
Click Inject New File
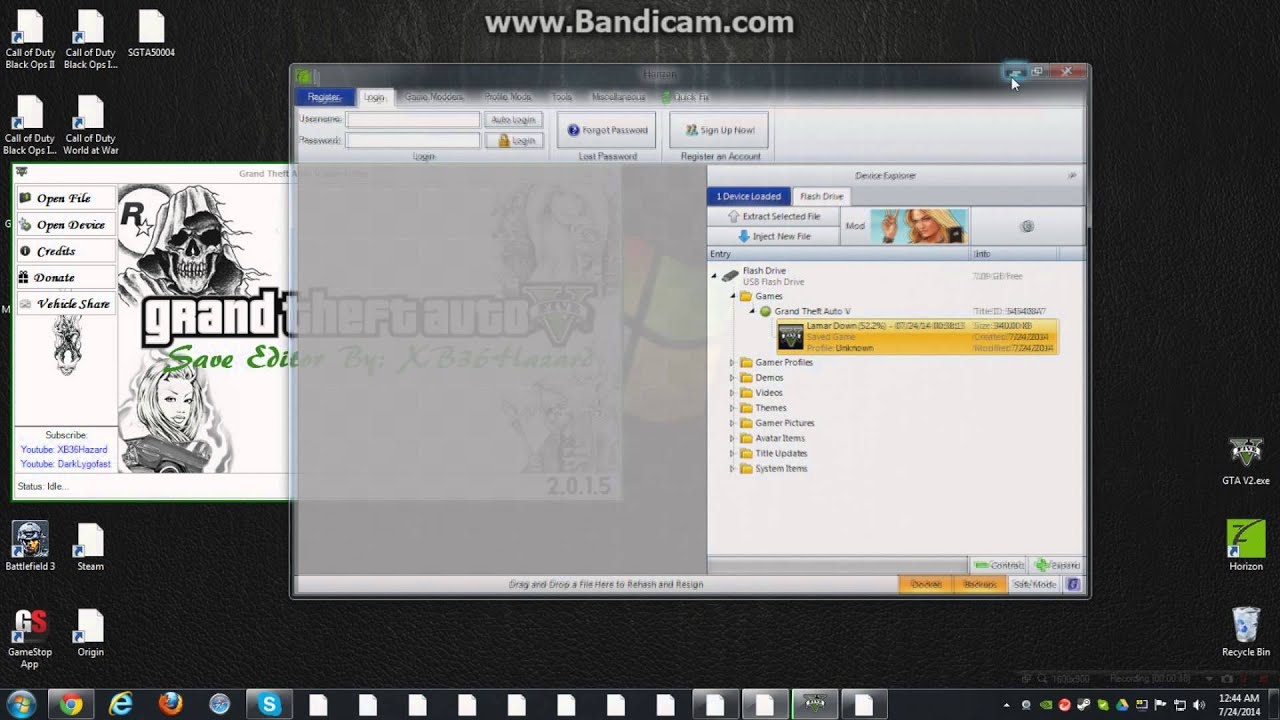coord(773,236)
